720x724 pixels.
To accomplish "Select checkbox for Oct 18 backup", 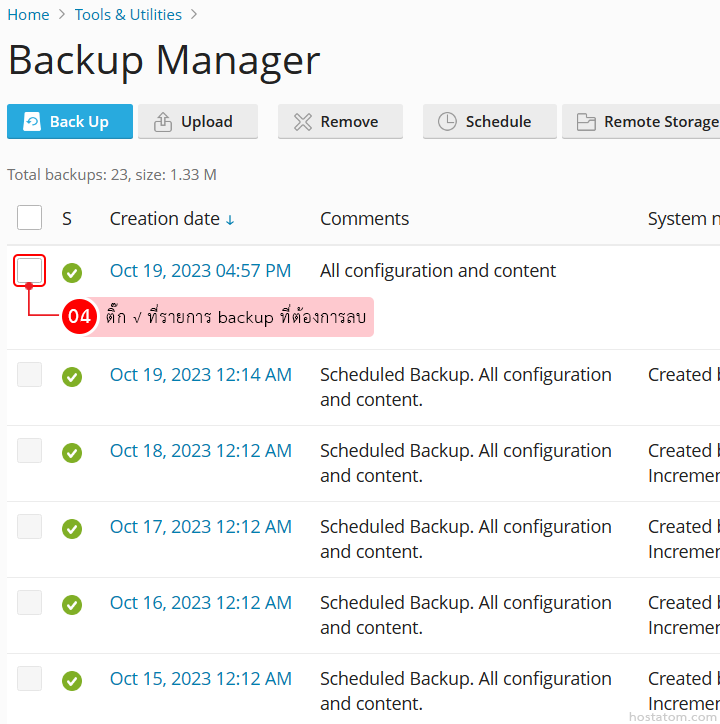I will (x=30, y=451).
